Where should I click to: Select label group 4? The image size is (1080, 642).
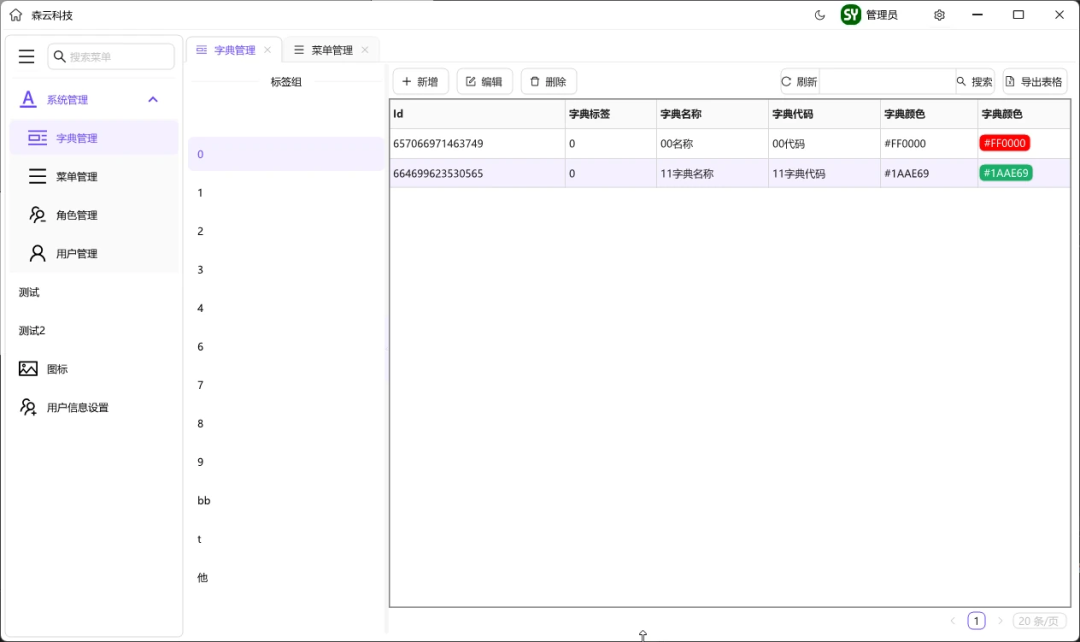286,308
